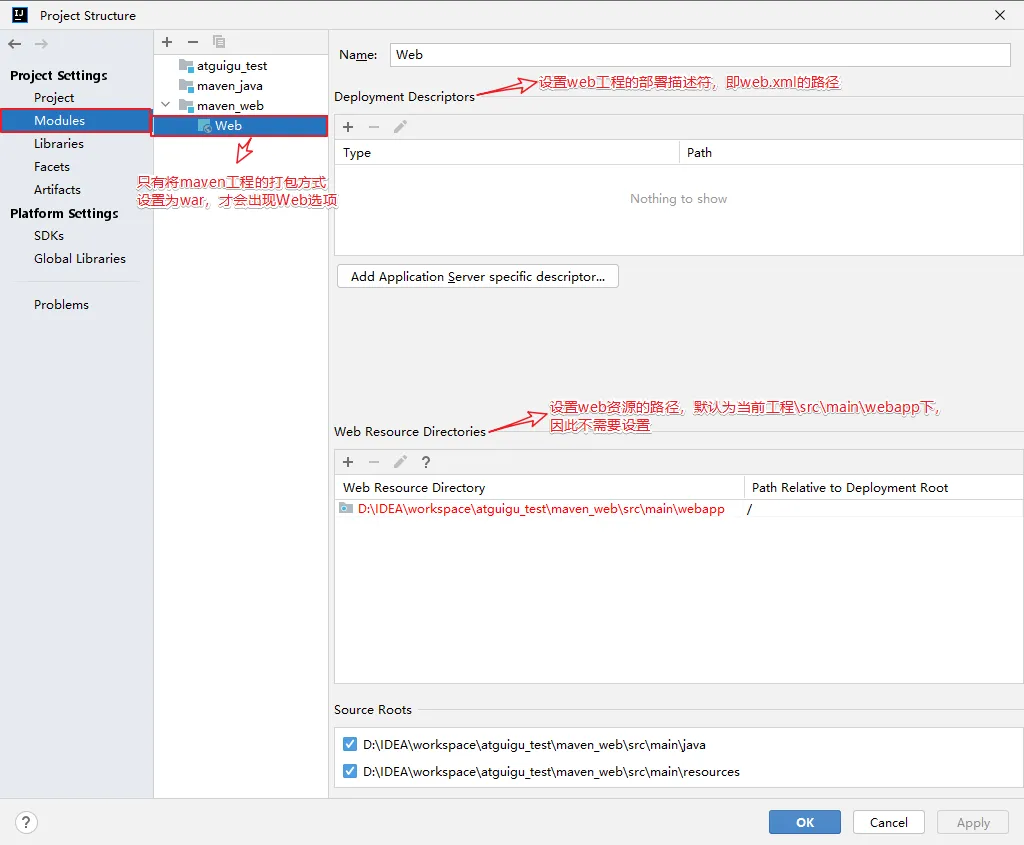
Task: Click the copy module icon
Action: [x=219, y=42]
